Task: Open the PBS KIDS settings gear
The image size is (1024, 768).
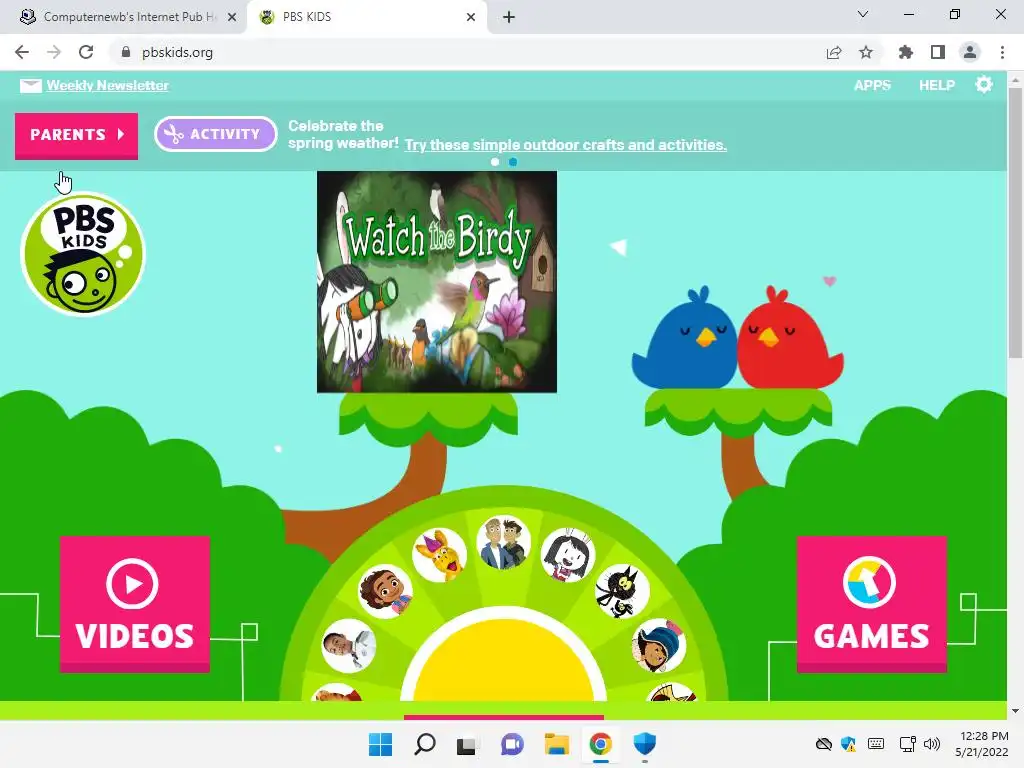Action: [x=984, y=84]
